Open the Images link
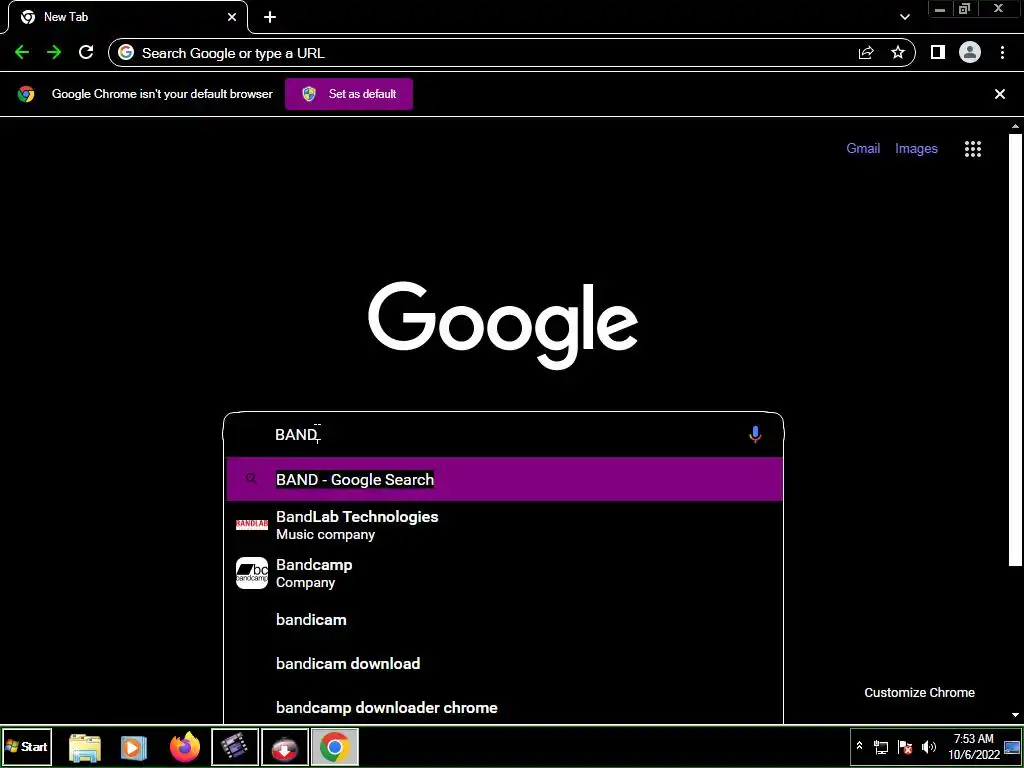Viewport: 1024px width, 768px height. (916, 148)
